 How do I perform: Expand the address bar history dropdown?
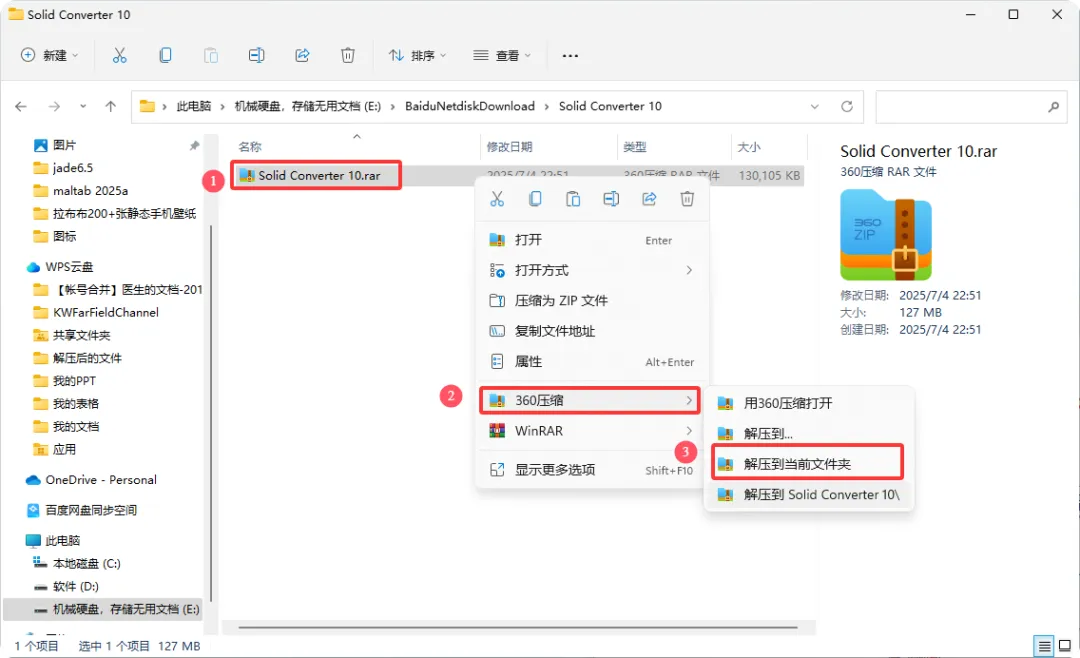click(x=815, y=106)
